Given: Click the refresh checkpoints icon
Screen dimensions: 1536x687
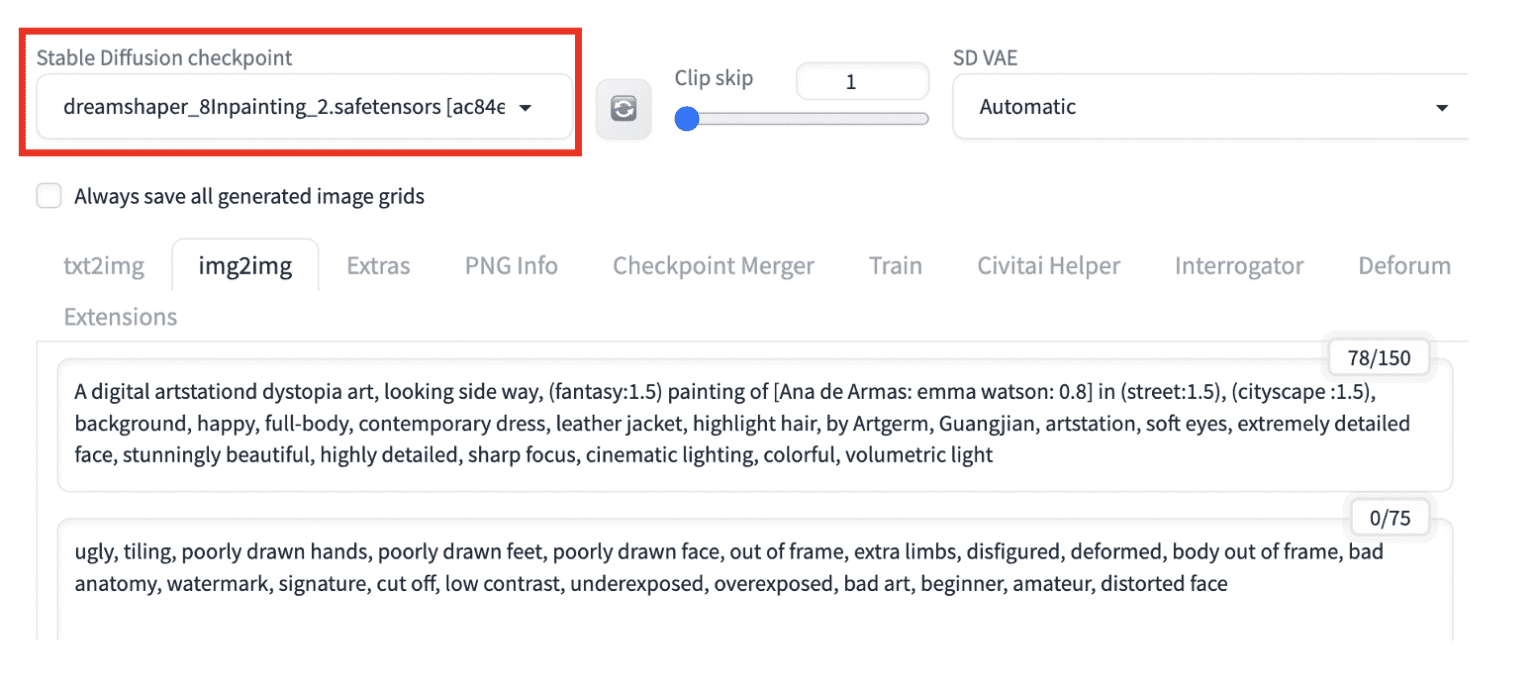Looking at the screenshot, I should [624, 108].
